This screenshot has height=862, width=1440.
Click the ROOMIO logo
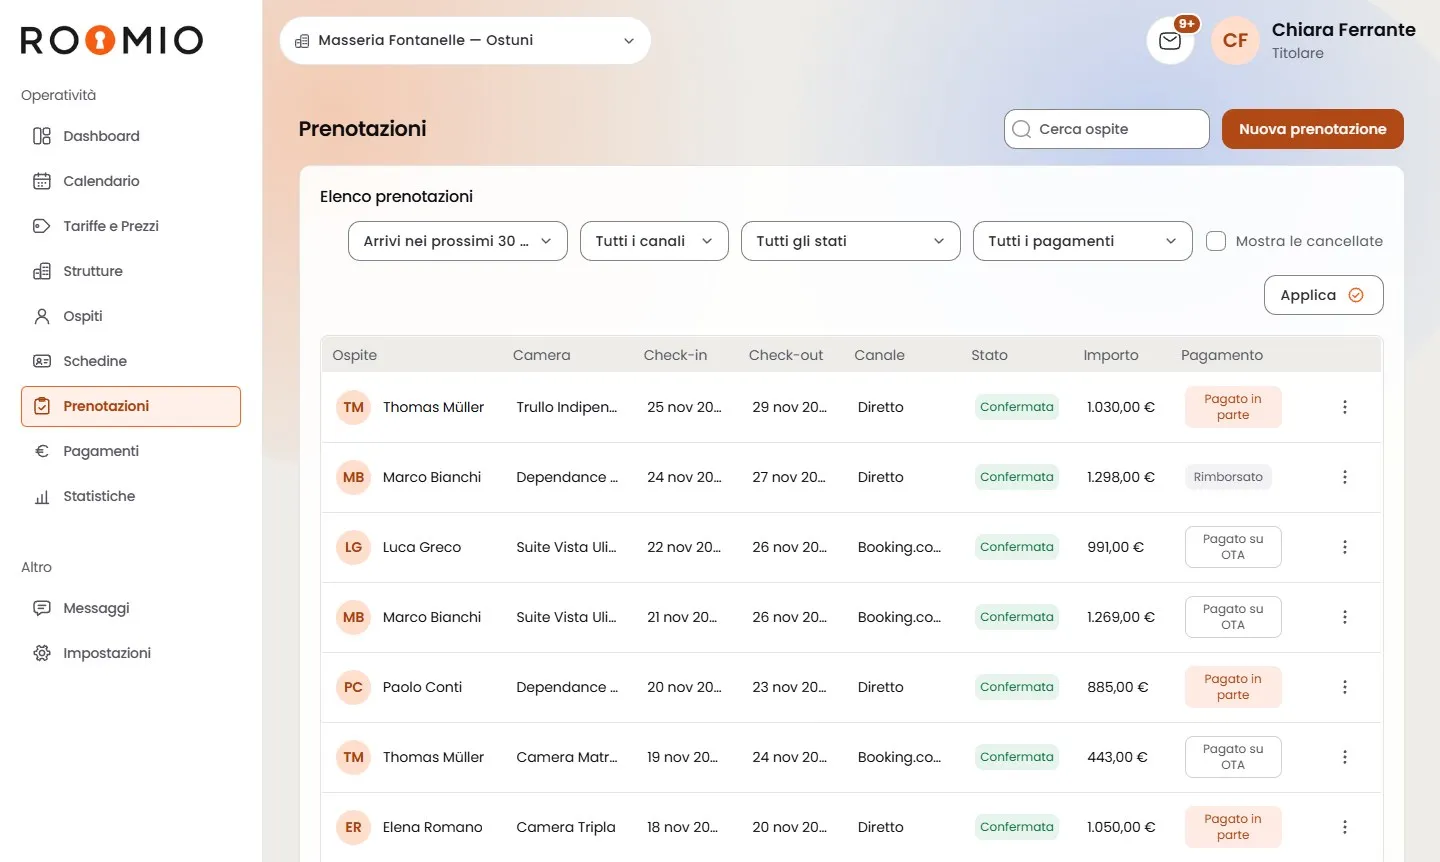coord(112,40)
